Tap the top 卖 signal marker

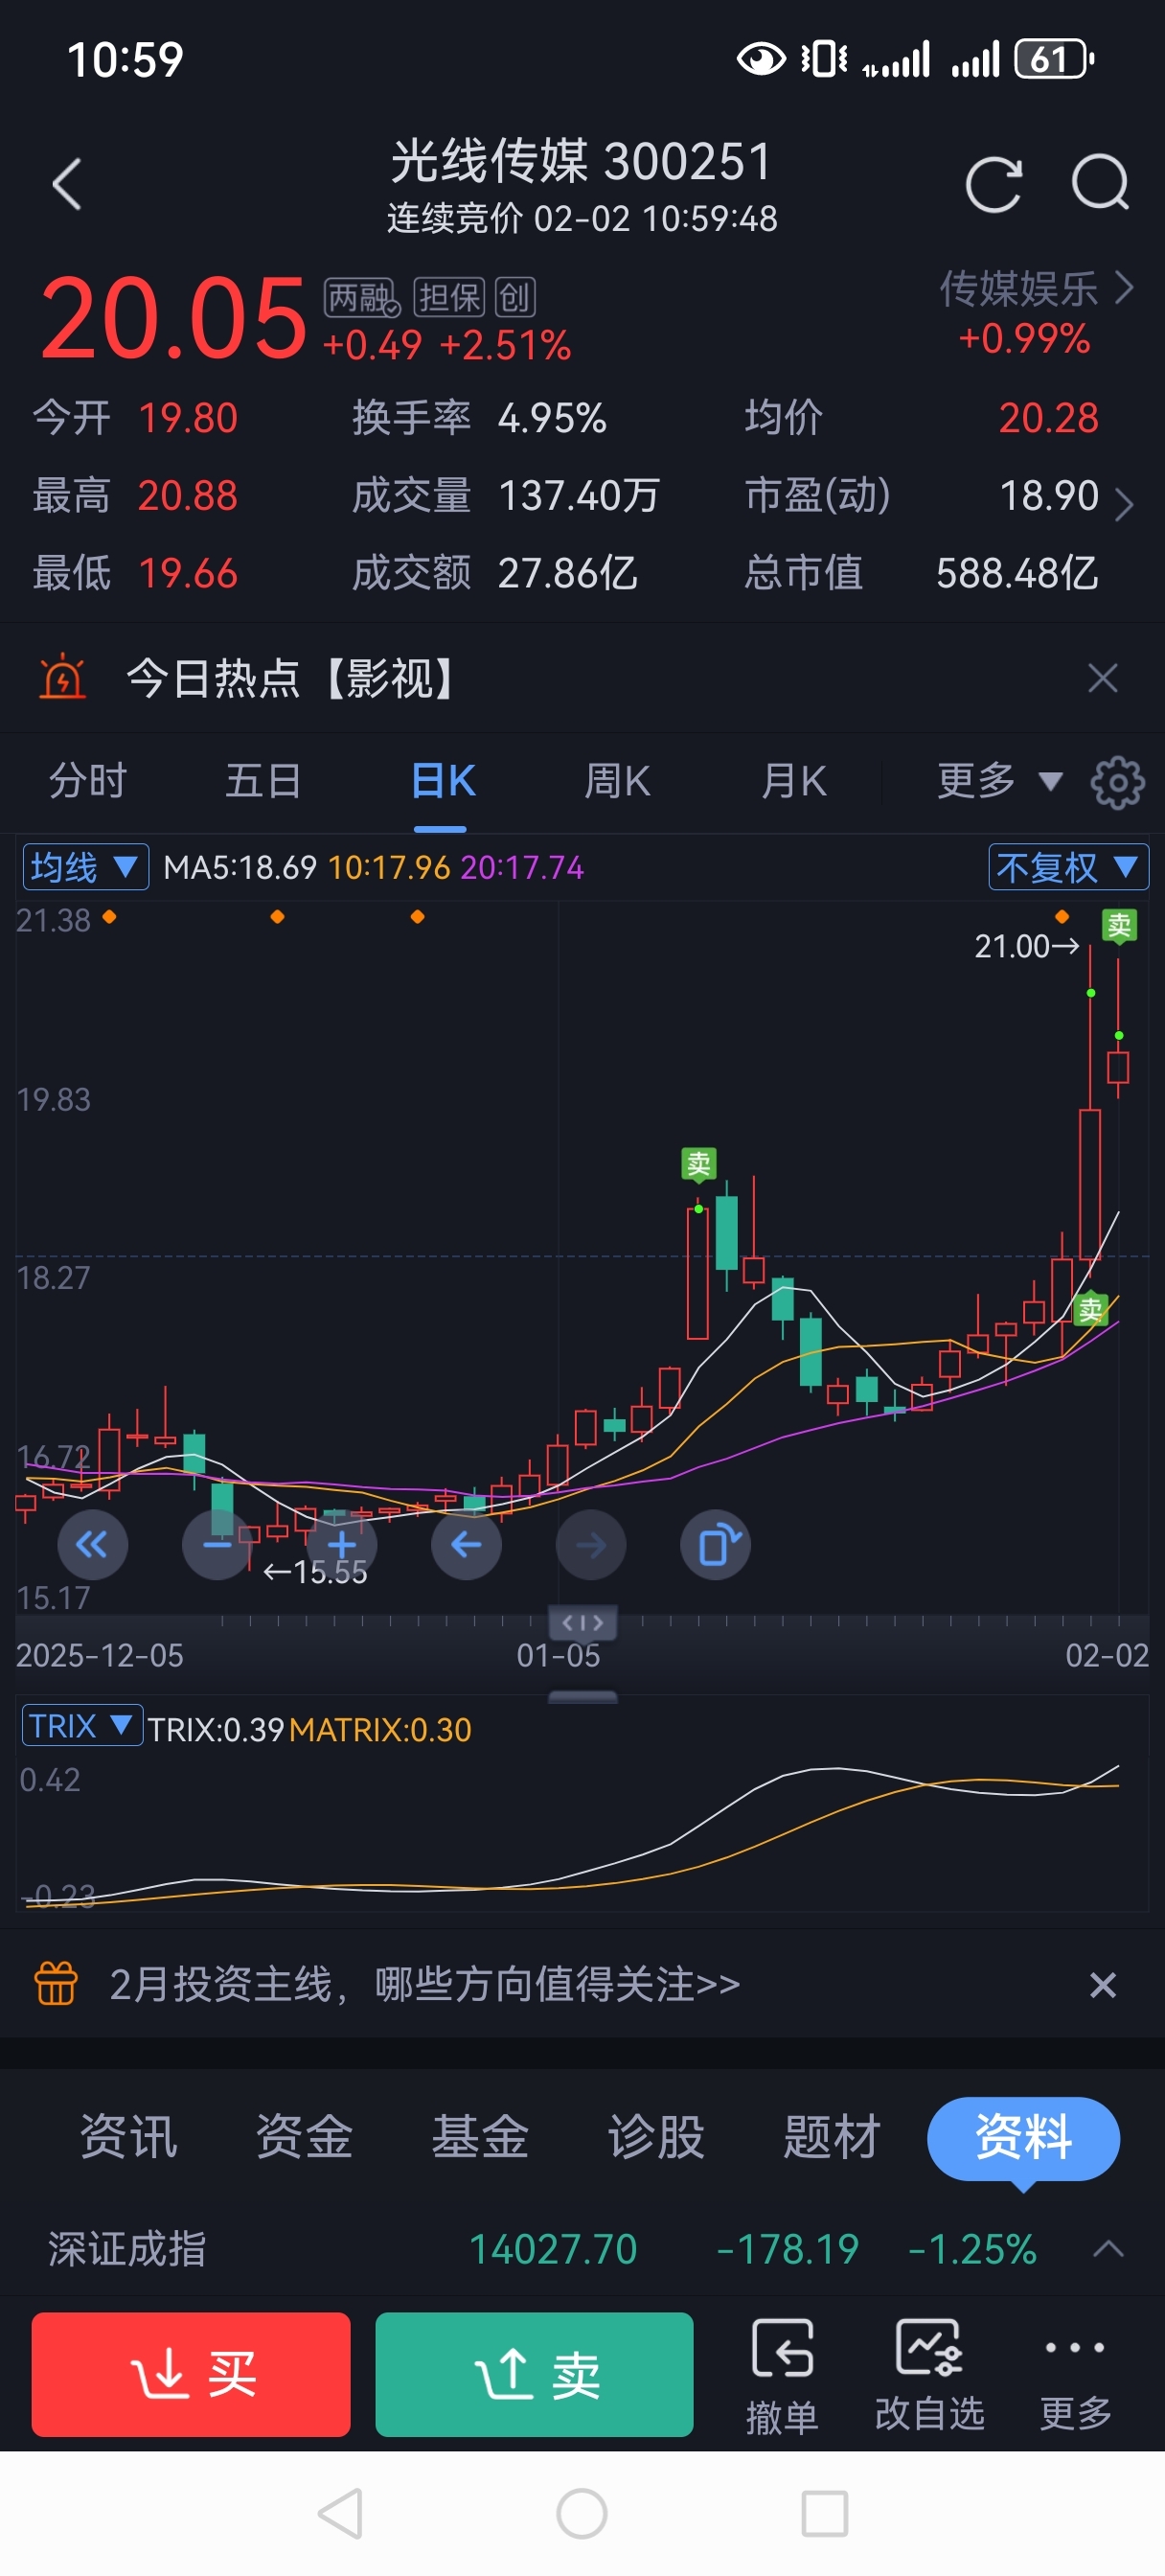click(1118, 926)
